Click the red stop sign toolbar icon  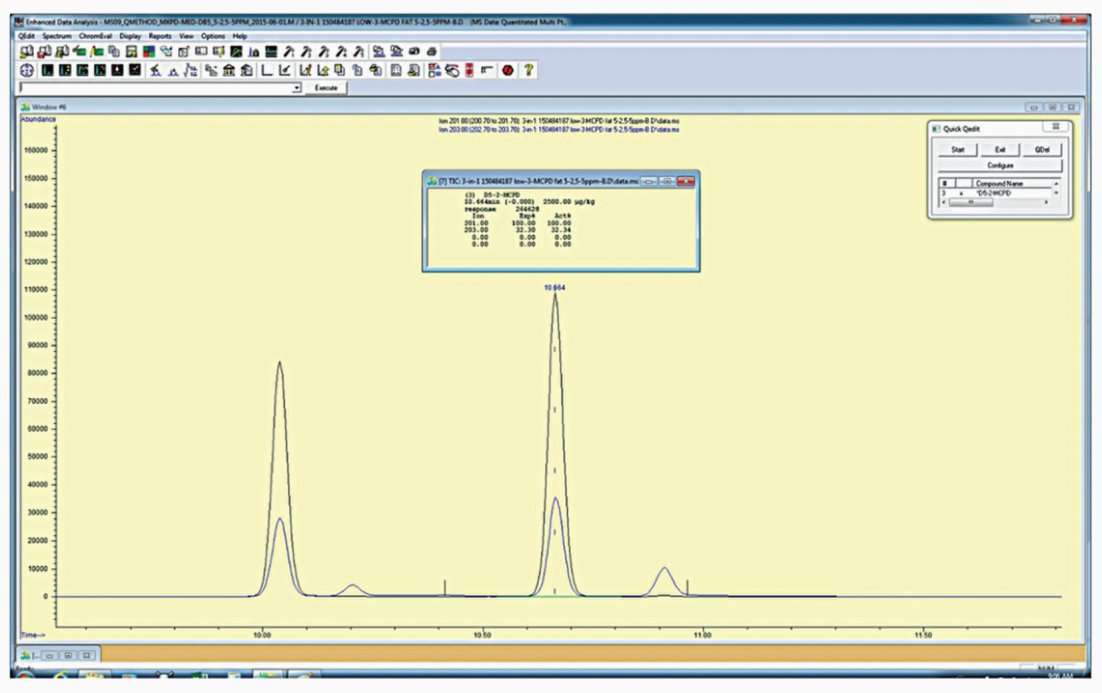pos(507,70)
